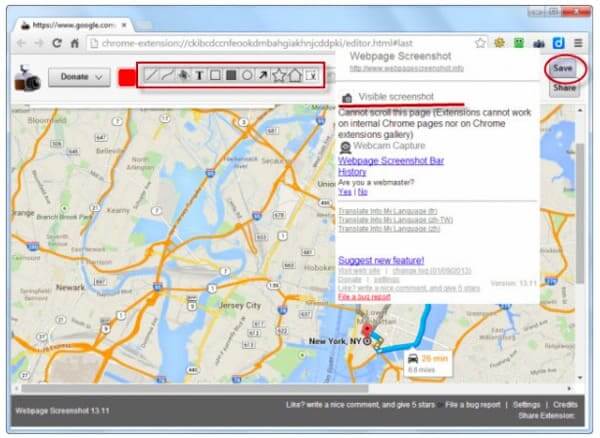Click the "Newark" map label
600x438 pixels.
(x=70, y=287)
